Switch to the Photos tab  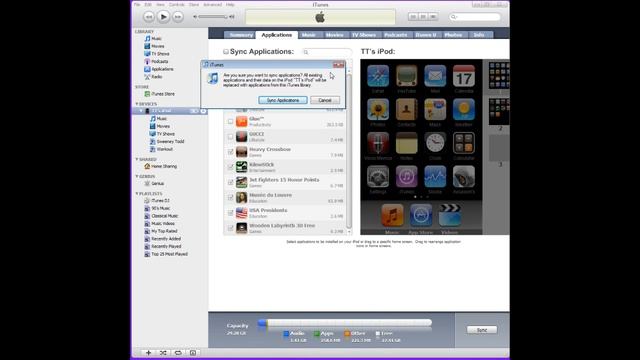tap(453, 35)
